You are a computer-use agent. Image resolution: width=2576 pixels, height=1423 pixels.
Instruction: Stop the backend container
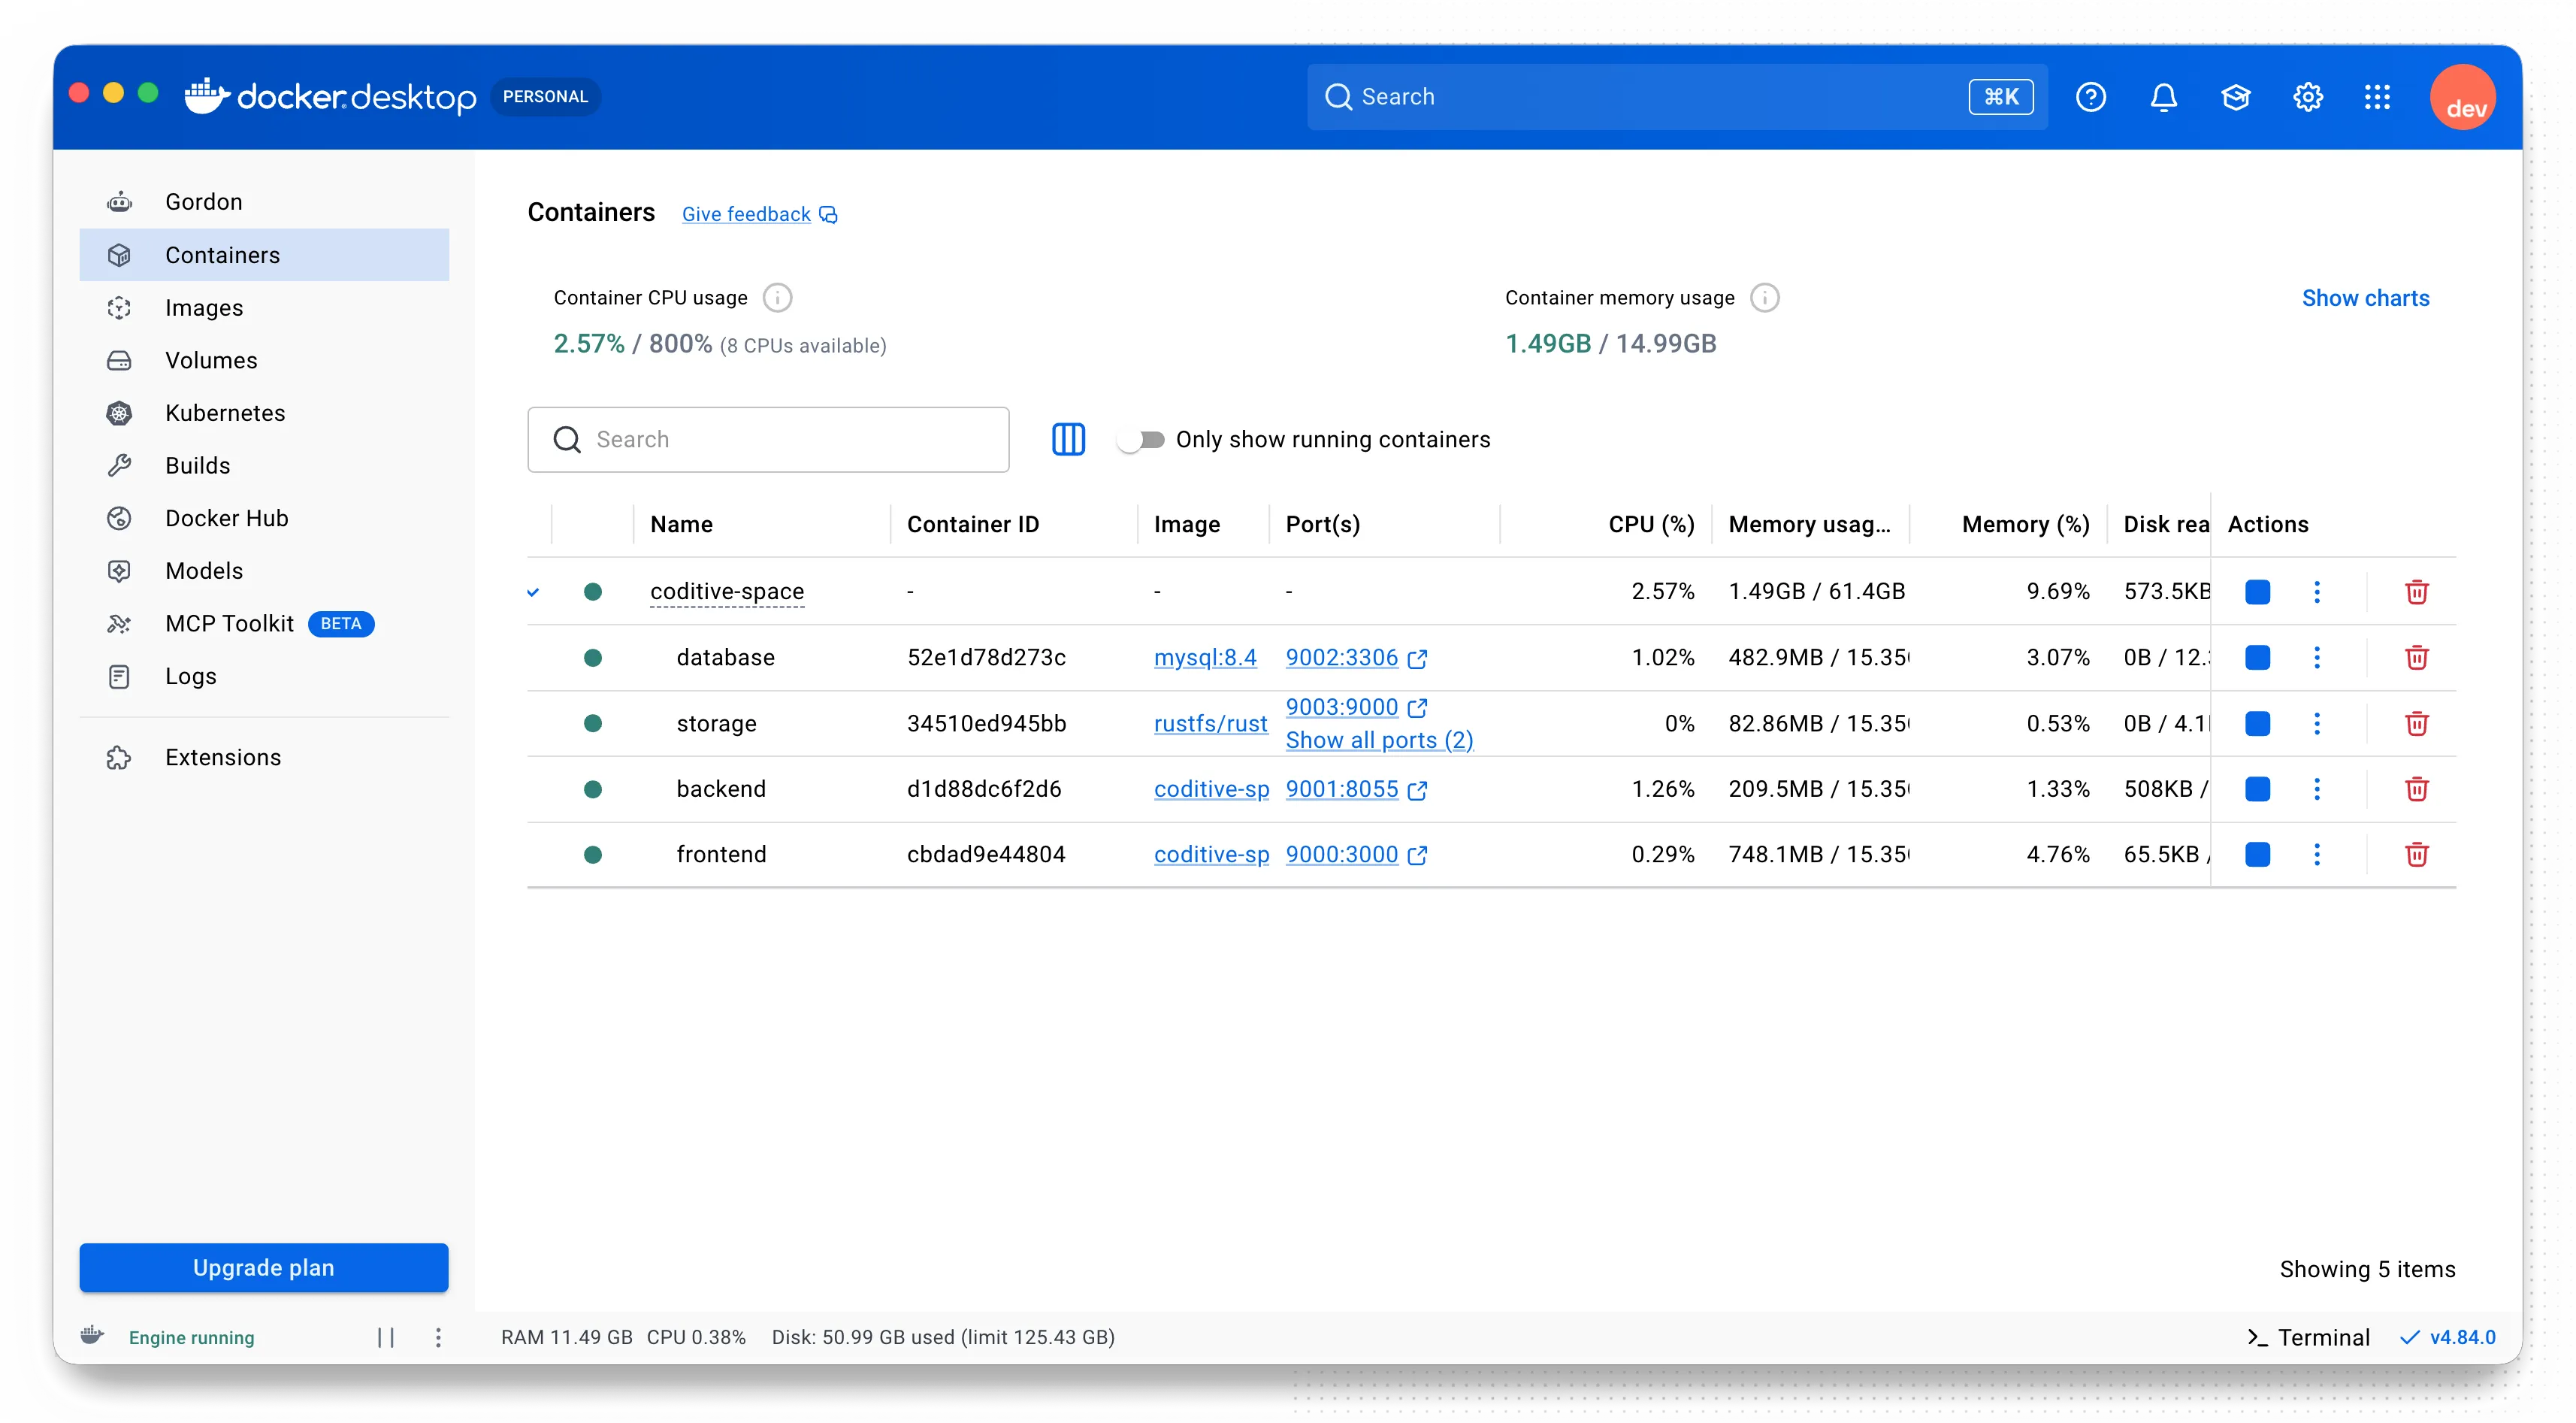point(2257,789)
